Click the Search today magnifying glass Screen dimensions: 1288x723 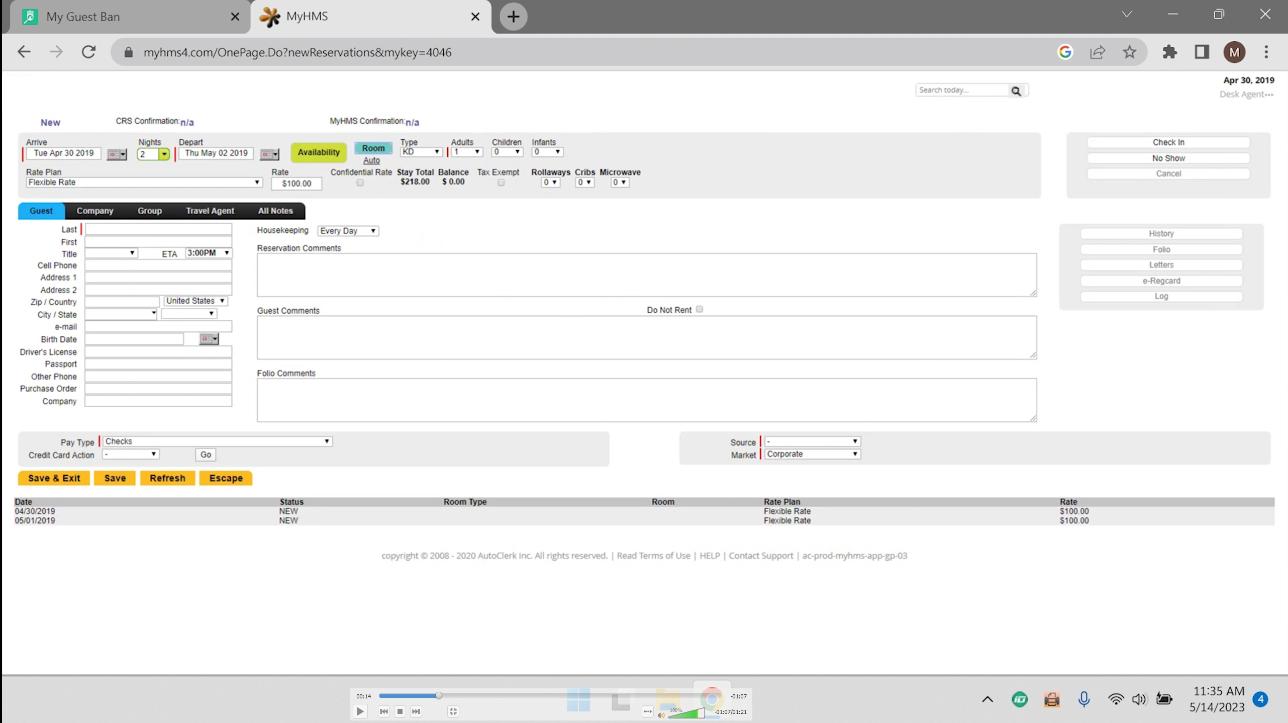point(1016,90)
